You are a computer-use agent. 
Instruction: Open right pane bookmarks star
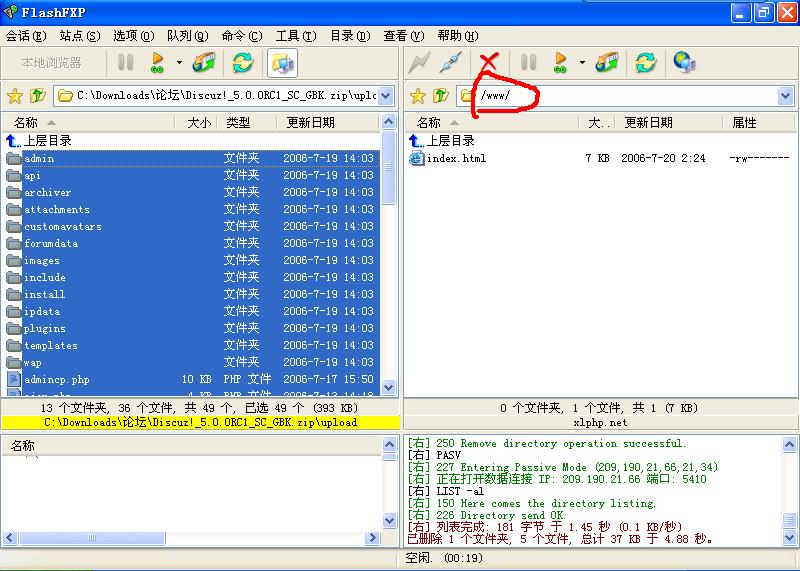pyautogui.click(x=418, y=95)
